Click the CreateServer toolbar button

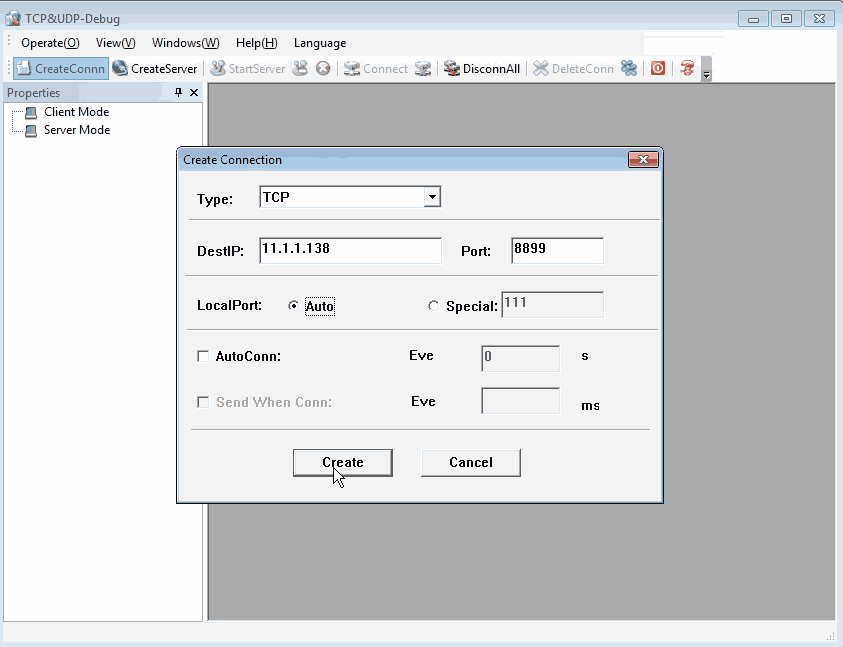155,69
